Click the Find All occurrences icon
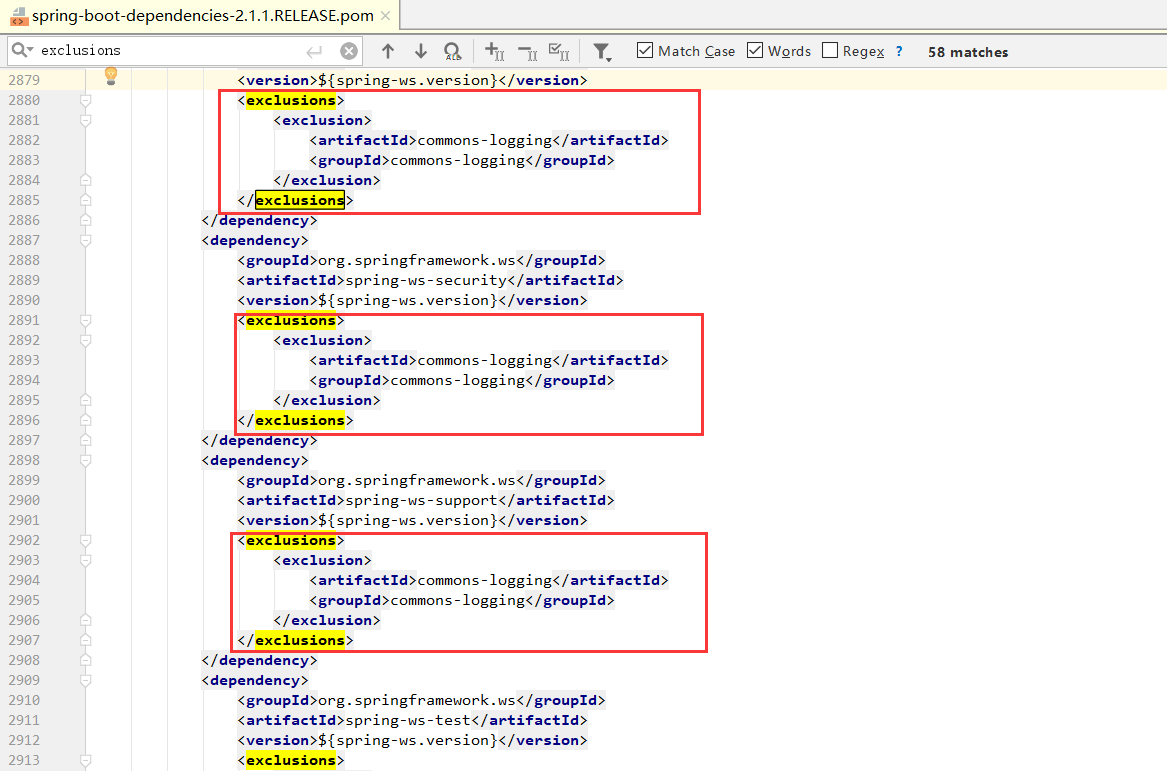This screenshot has width=1167, height=771. click(x=453, y=51)
